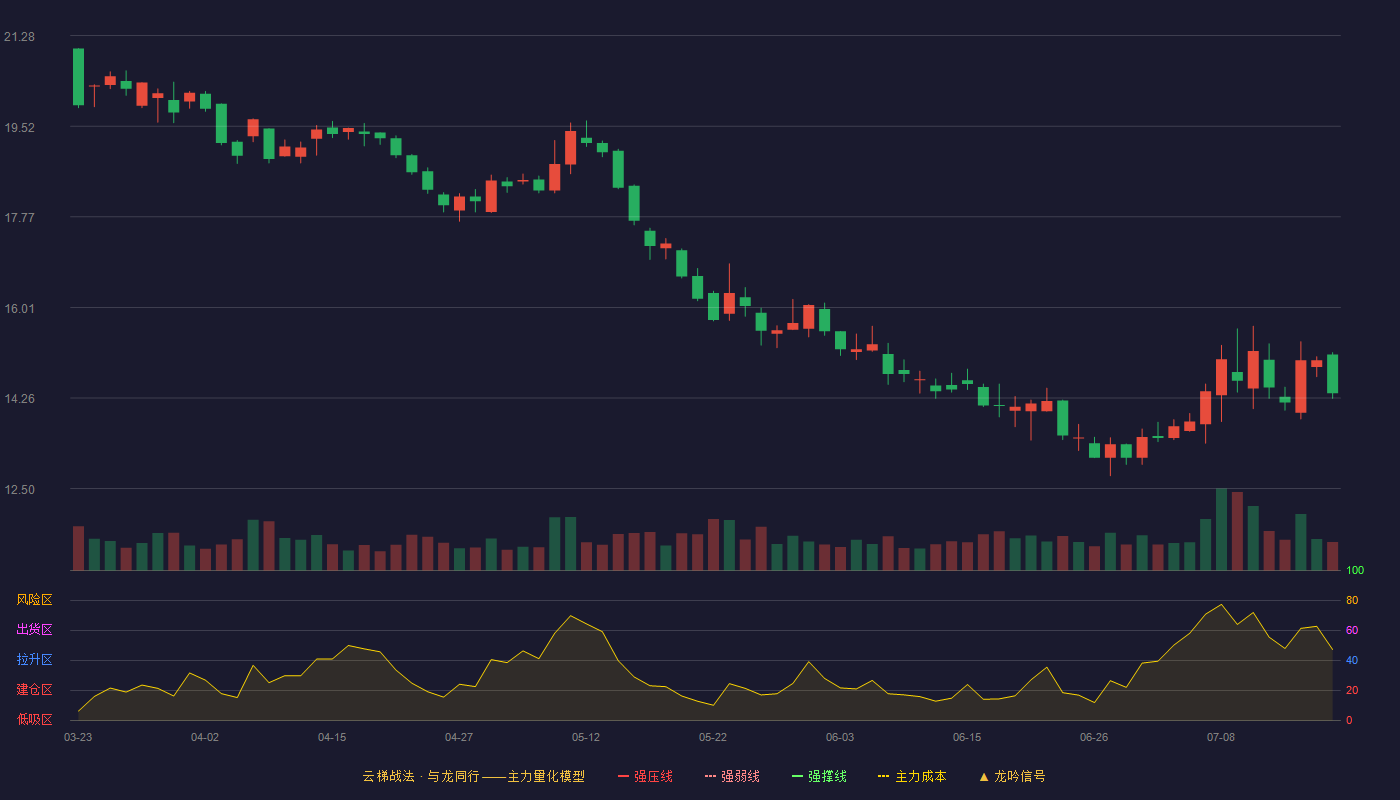1400x800 pixels.
Task: Select the 出货区 zone label
Action: [x=34, y=630]
